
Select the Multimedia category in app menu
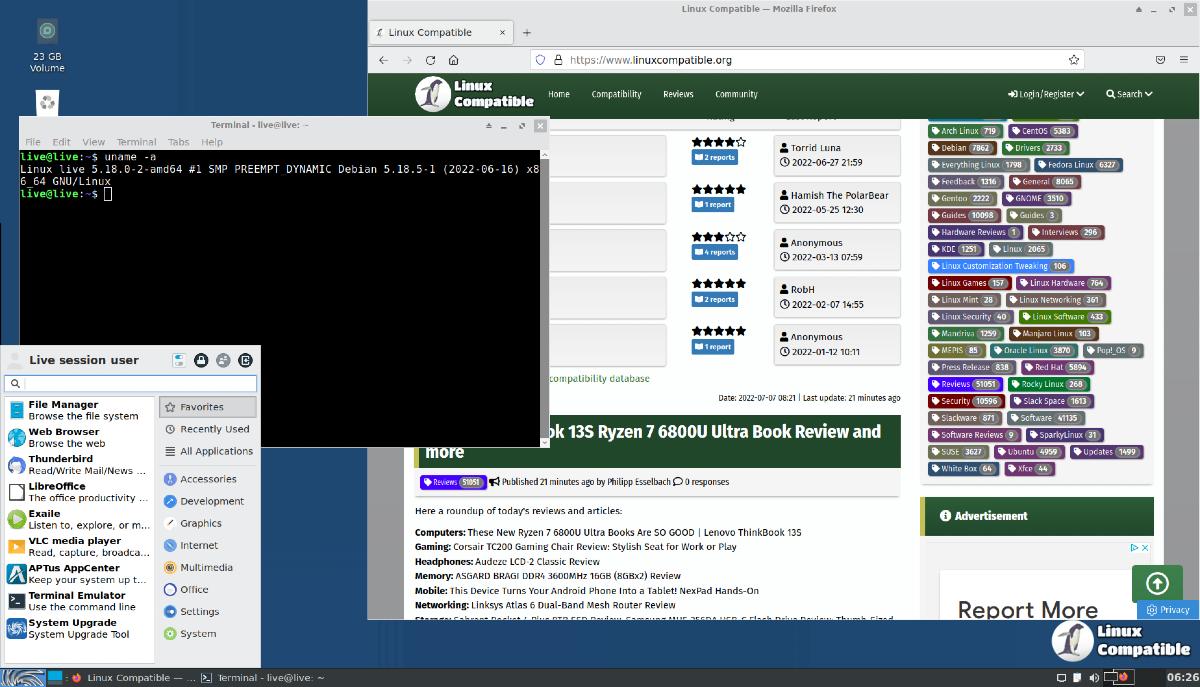coord(205,567)
